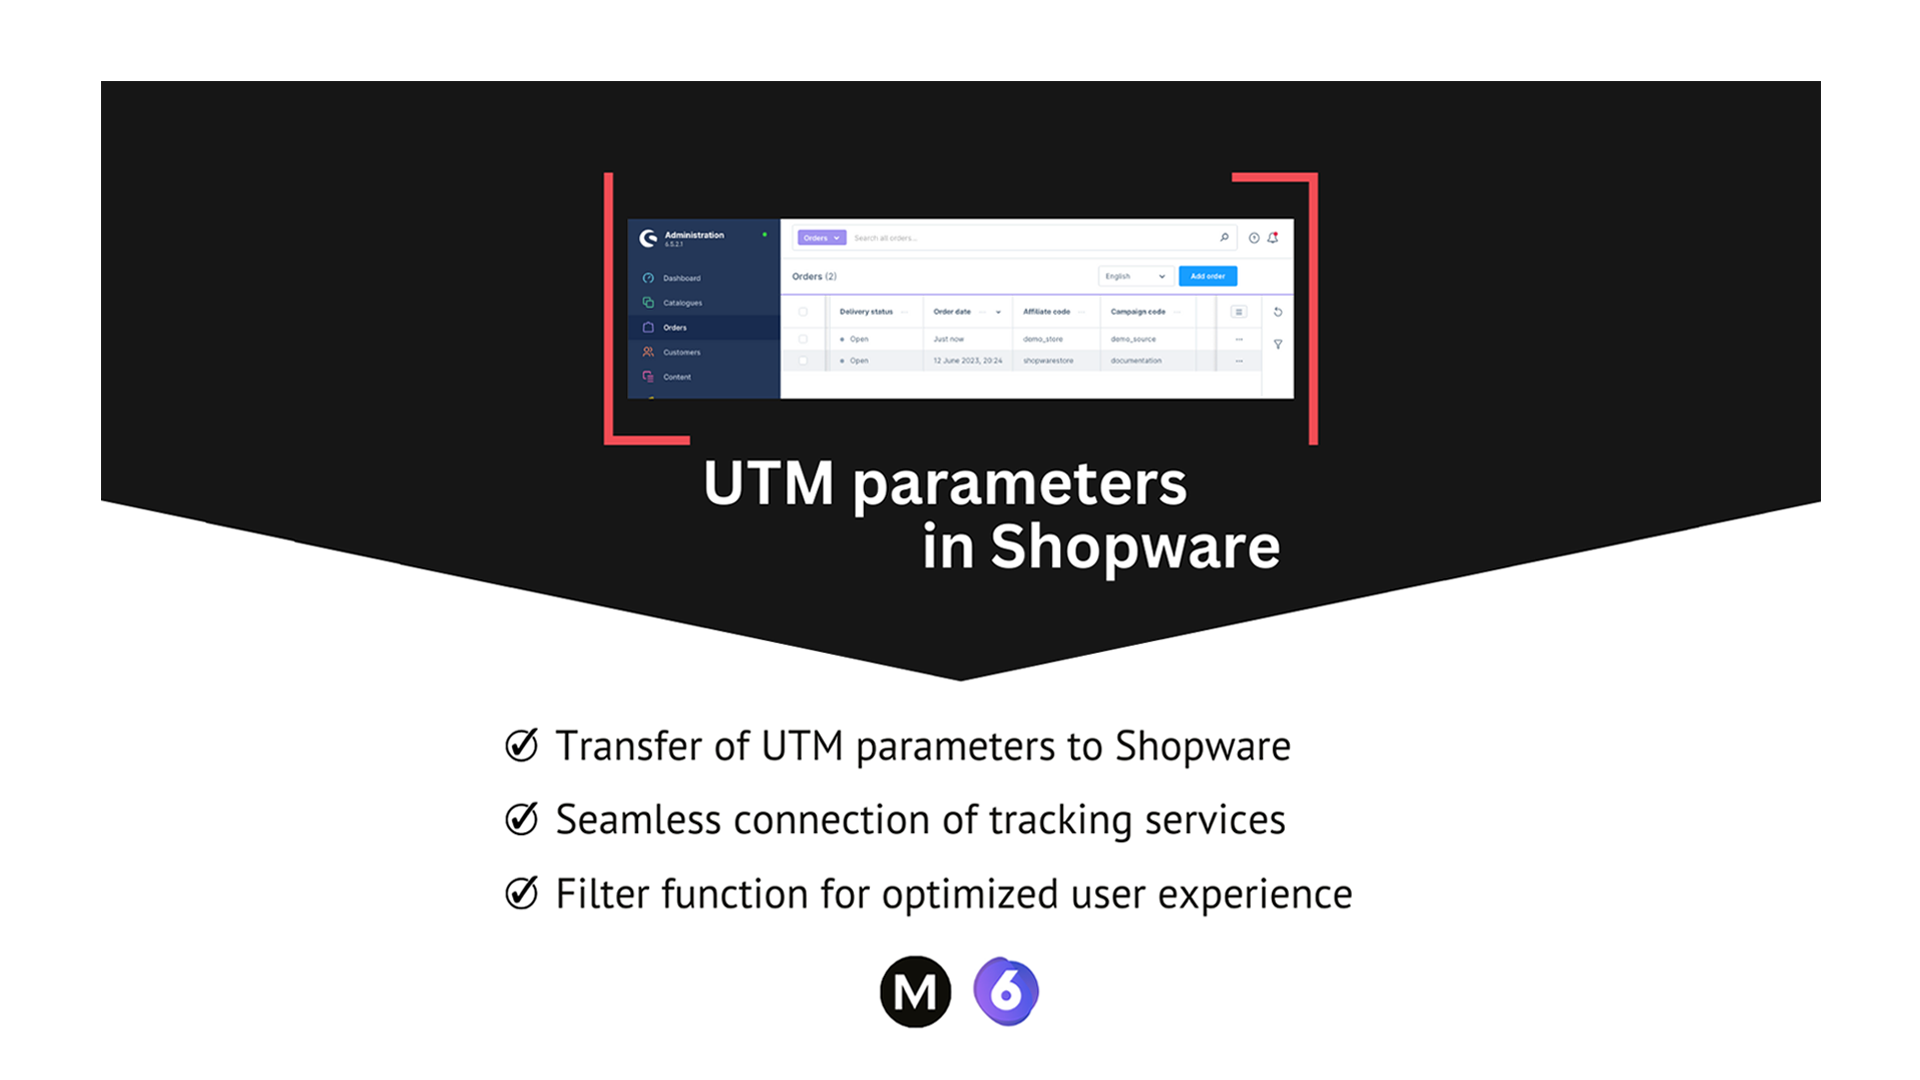This screenshot has width=1920, height=1080.
Task: Open the Orders menu item in sidebar
Action: click(676, 327)
